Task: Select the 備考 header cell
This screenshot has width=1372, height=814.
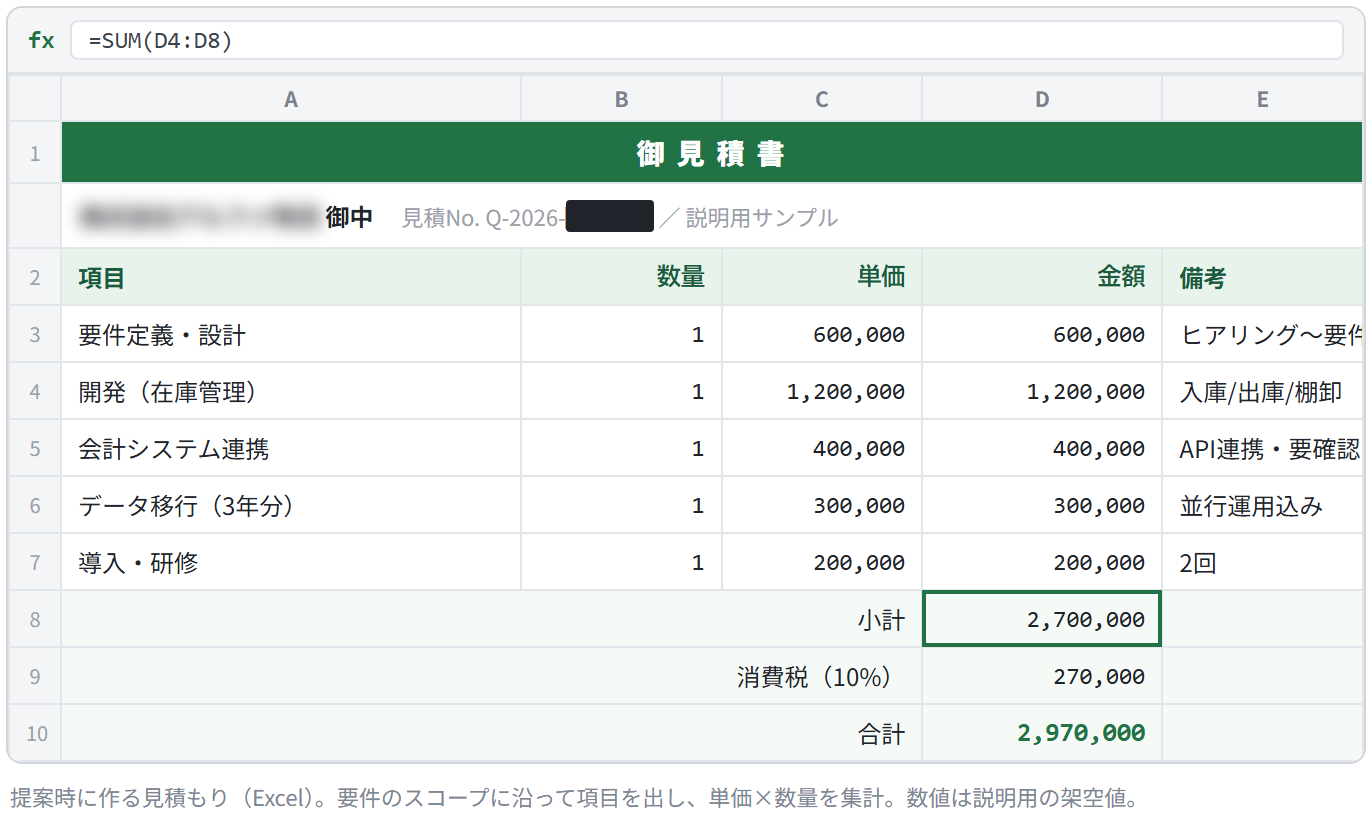Action: (1263, 277)
